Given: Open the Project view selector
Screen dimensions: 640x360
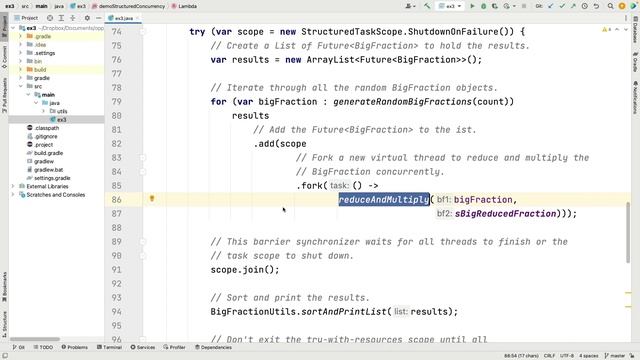Looking at the screenshot, I should 26,18.
